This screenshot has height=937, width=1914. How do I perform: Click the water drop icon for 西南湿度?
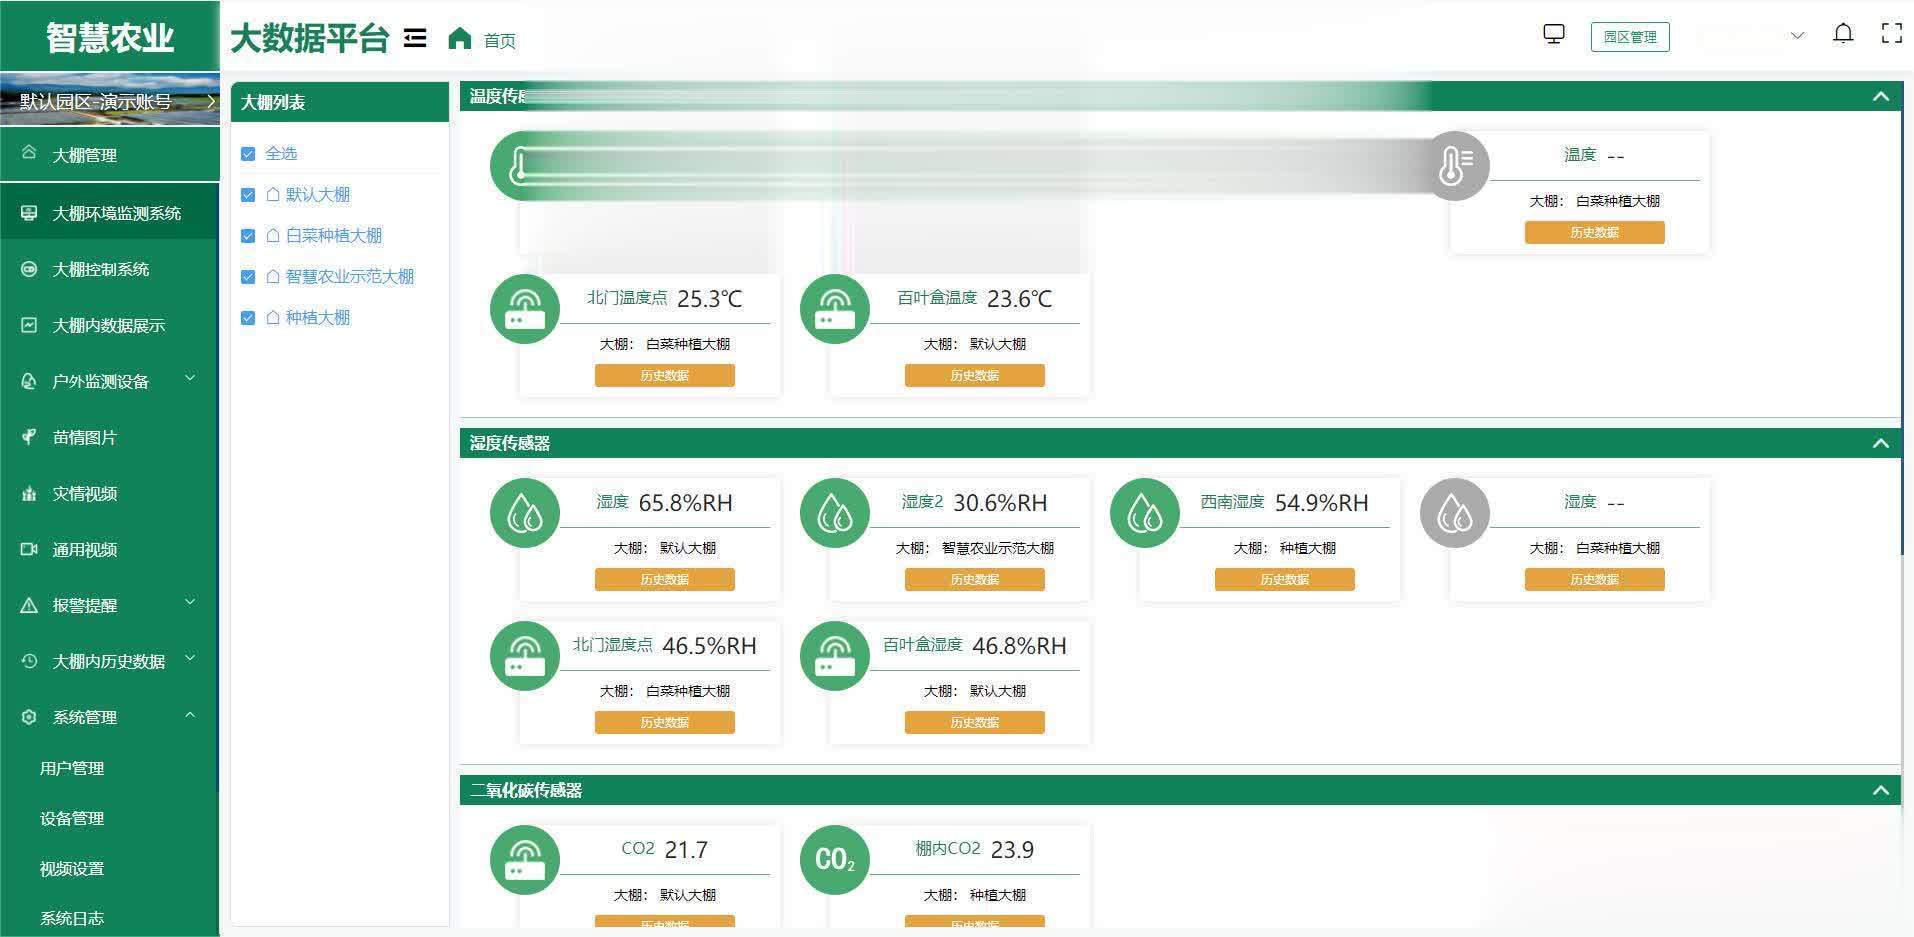point(1145,513)
